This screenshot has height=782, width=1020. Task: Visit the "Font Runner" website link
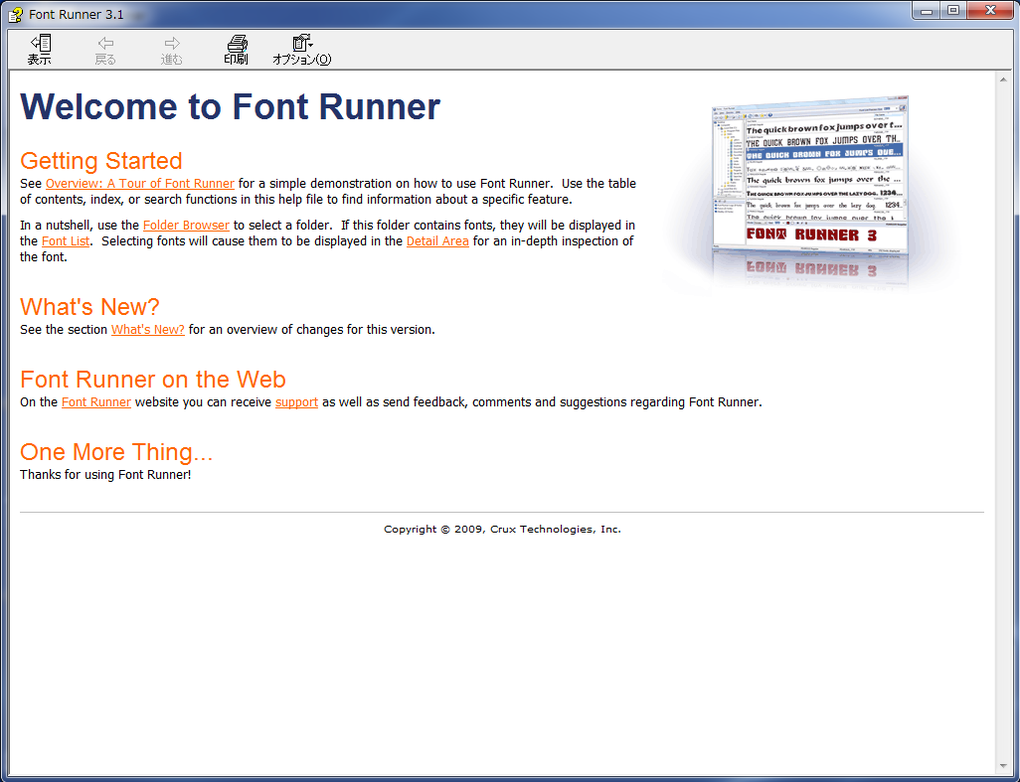[x=96, y=402]
